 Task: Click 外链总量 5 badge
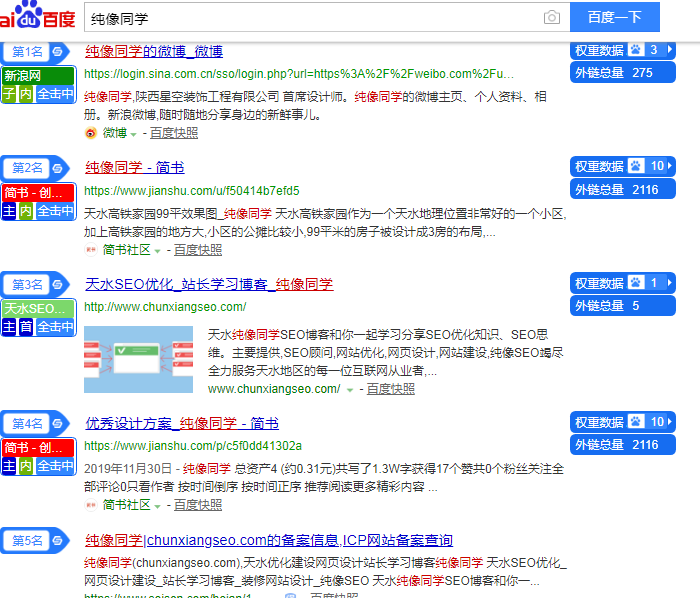[623, 305]
